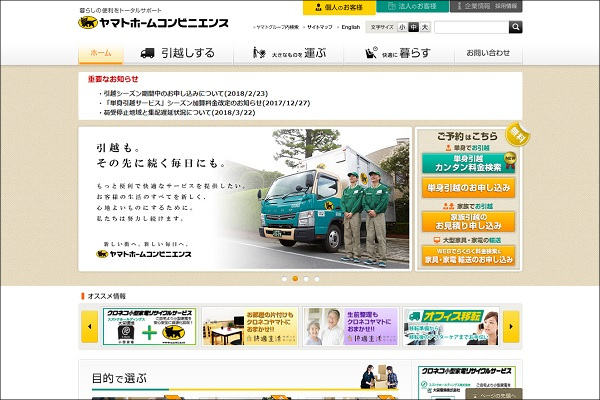Open the 個人のお客様 tab
The image size is (600, 400).
(339, 7)
